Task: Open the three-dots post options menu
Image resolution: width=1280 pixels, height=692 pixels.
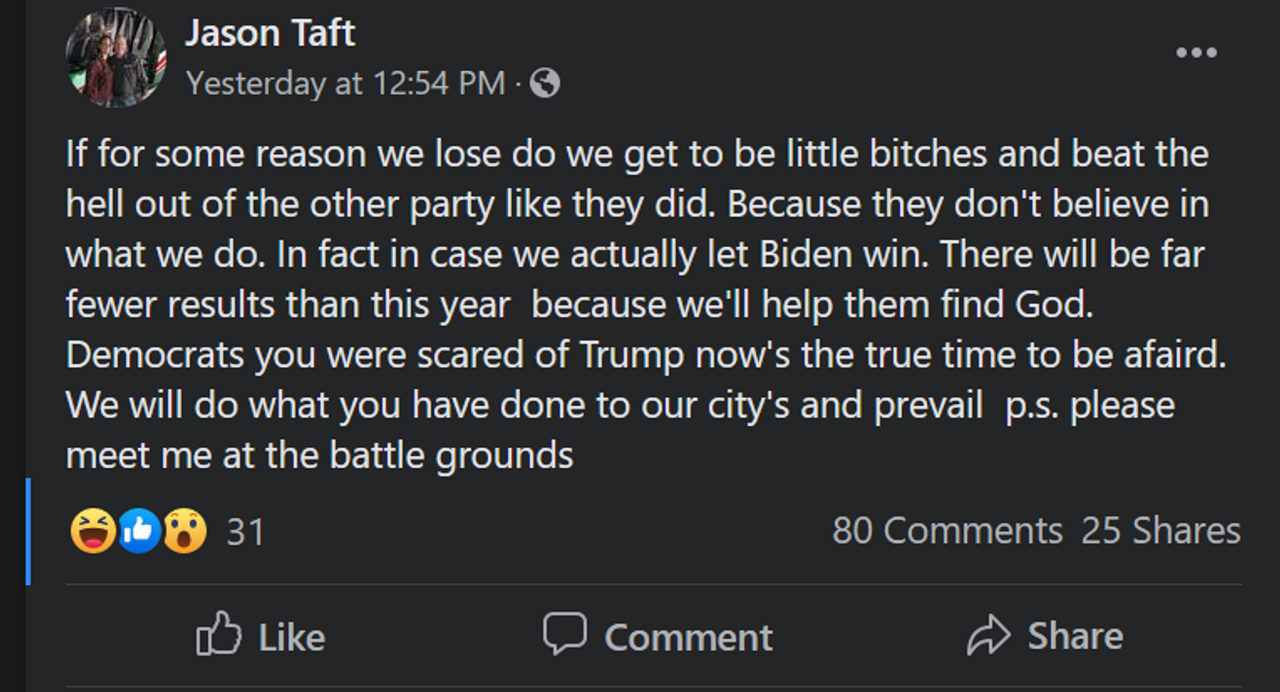Action: coord(1196,53)
